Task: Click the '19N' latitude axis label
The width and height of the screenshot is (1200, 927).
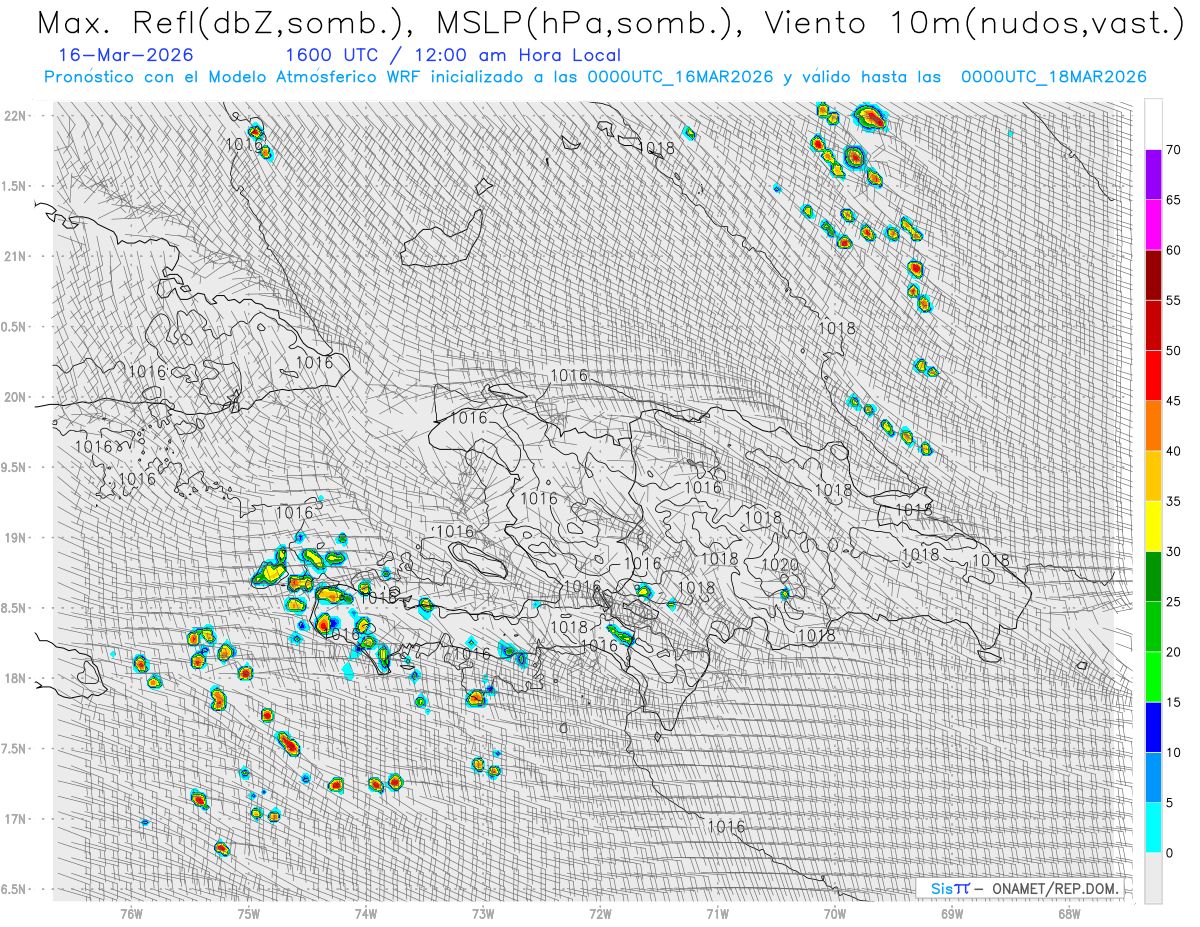Action: [17, 538]
